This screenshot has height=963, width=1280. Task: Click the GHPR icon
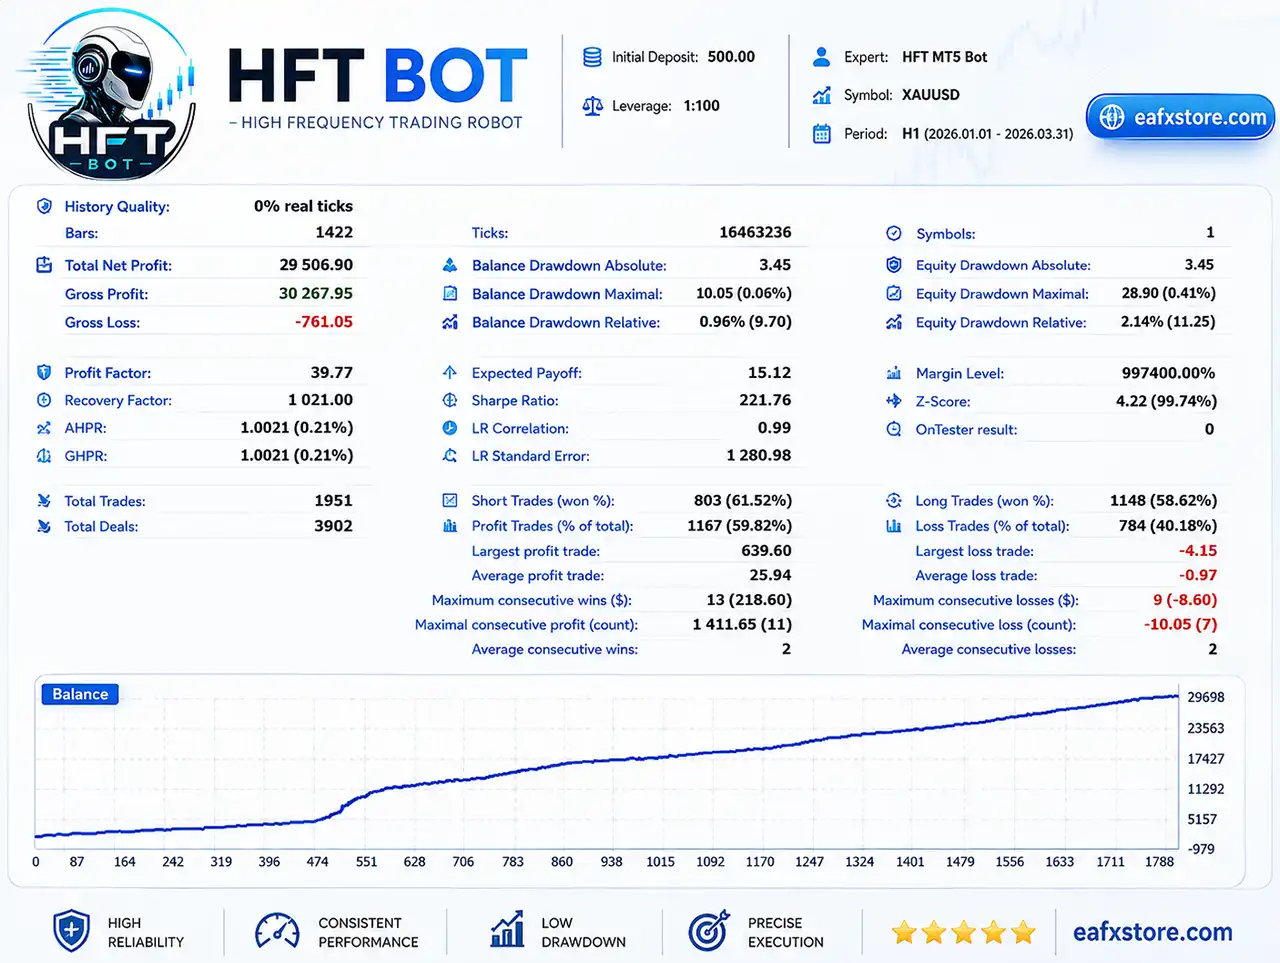tap(44, 456)
